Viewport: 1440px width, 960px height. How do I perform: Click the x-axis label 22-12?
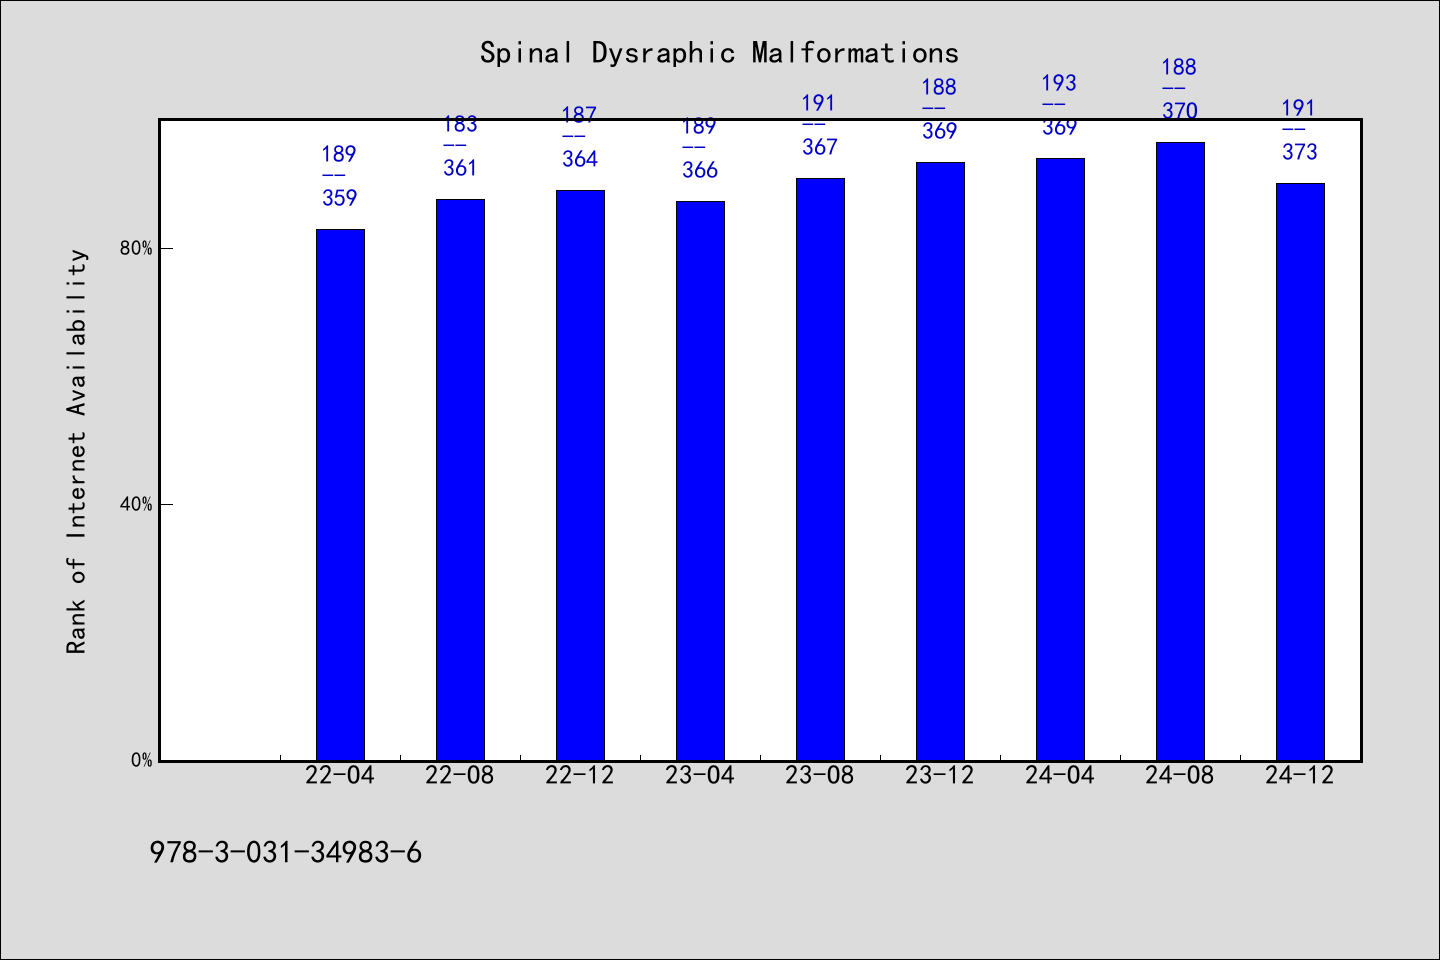[580, 776]
